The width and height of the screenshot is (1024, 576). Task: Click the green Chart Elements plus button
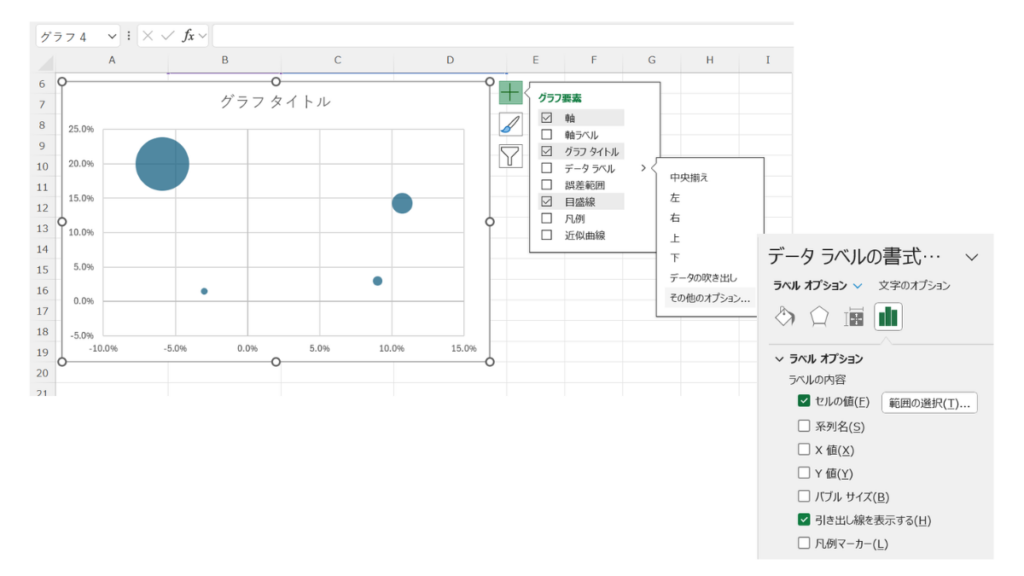click(x=511, y=93)
